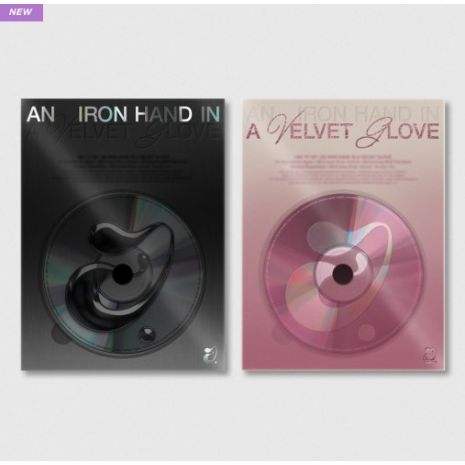Click the small logo on pink album

coord(431,356)
